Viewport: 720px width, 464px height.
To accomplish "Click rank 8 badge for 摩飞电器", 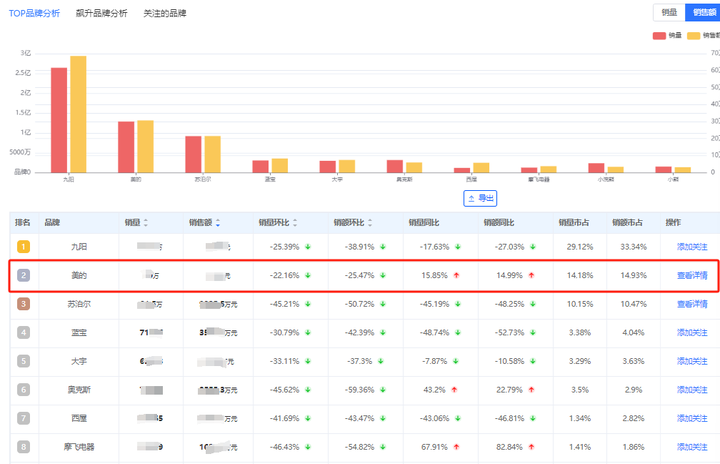I will pyautogui.click(x=23, y=447).
